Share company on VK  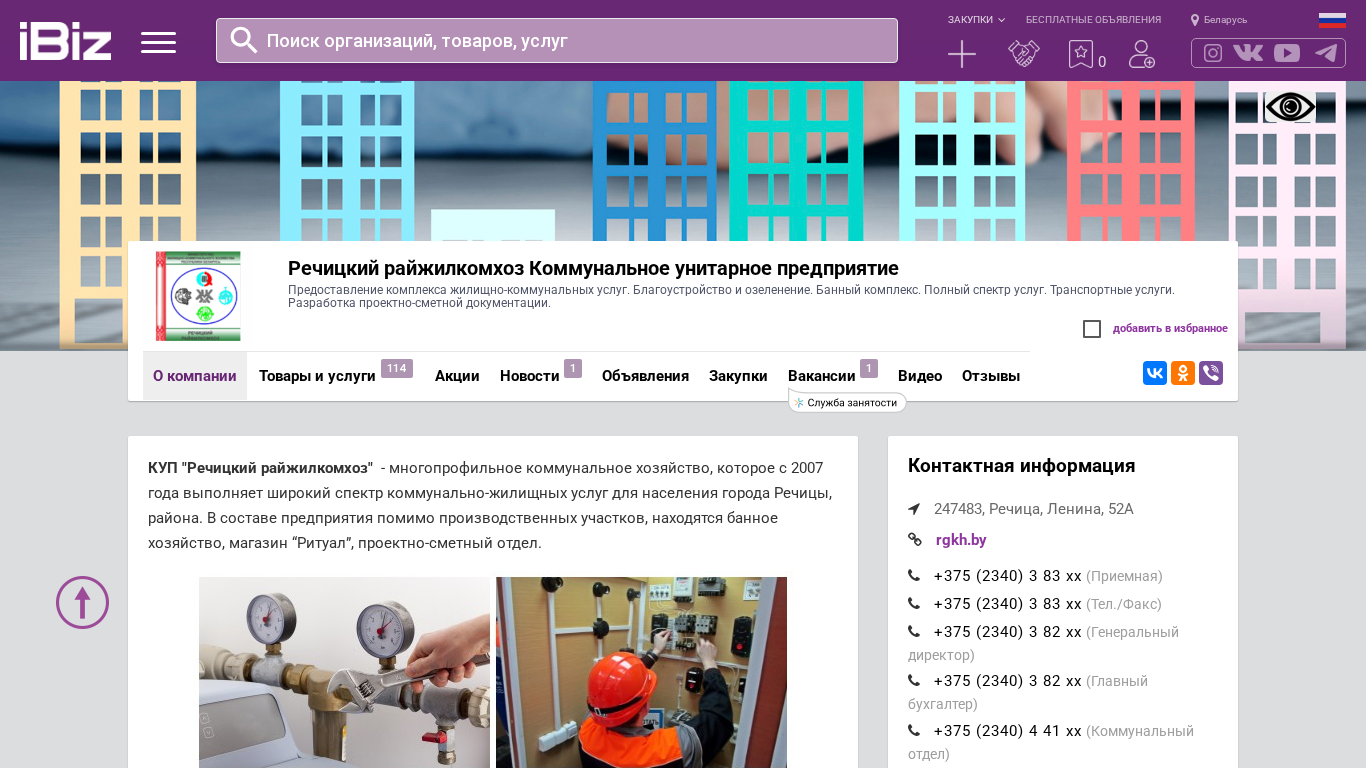pyautogui.click(x=1155, y=373)
